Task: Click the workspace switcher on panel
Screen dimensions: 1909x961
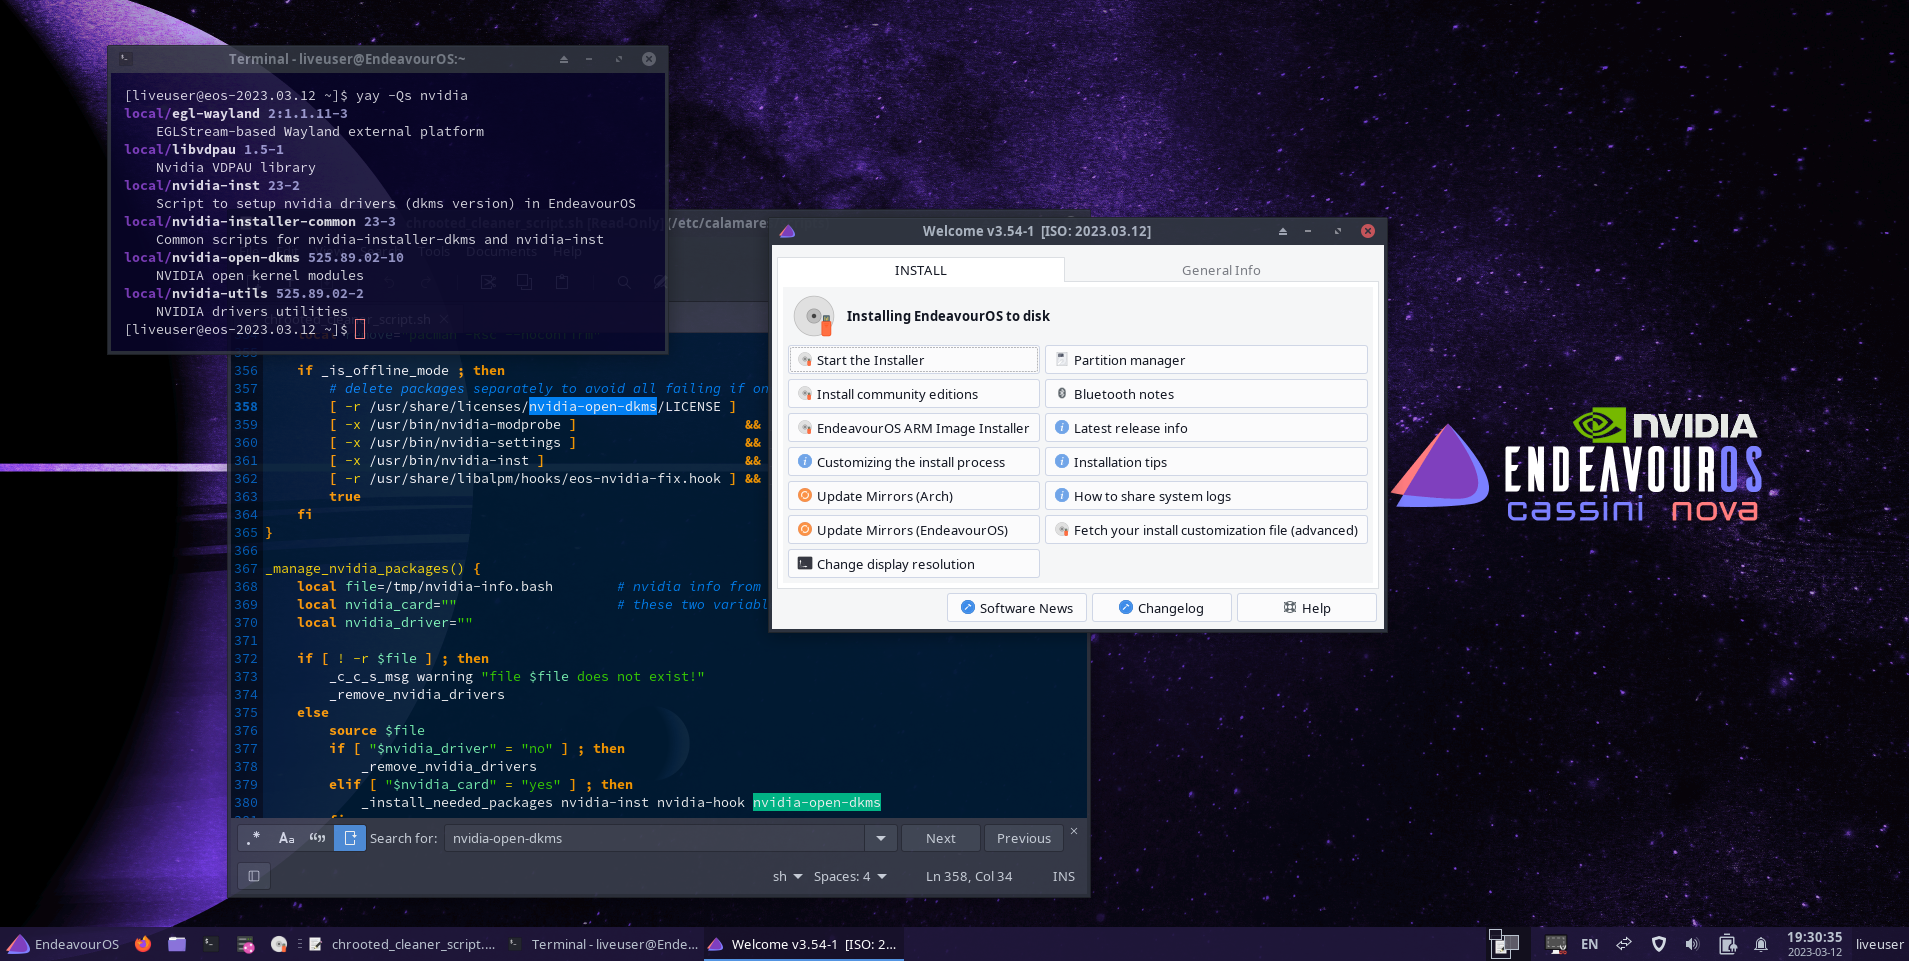Action: click(1504, 944)
